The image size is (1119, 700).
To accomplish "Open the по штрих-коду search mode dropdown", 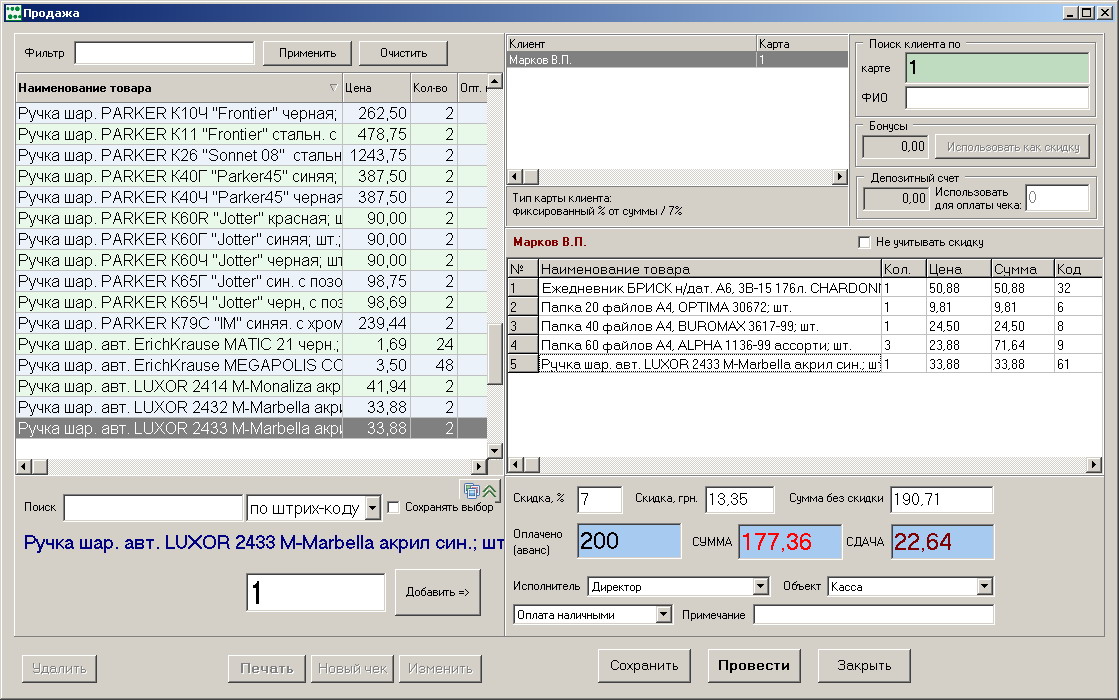I will pos(373,508).
